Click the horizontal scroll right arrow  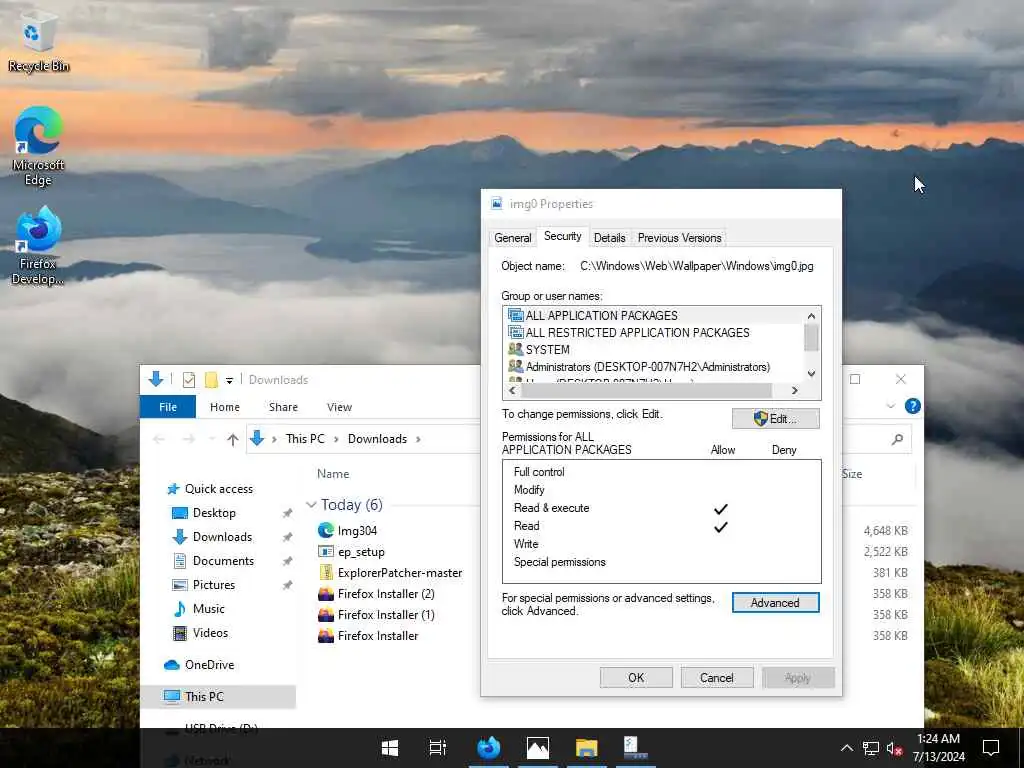coord(794,391)
